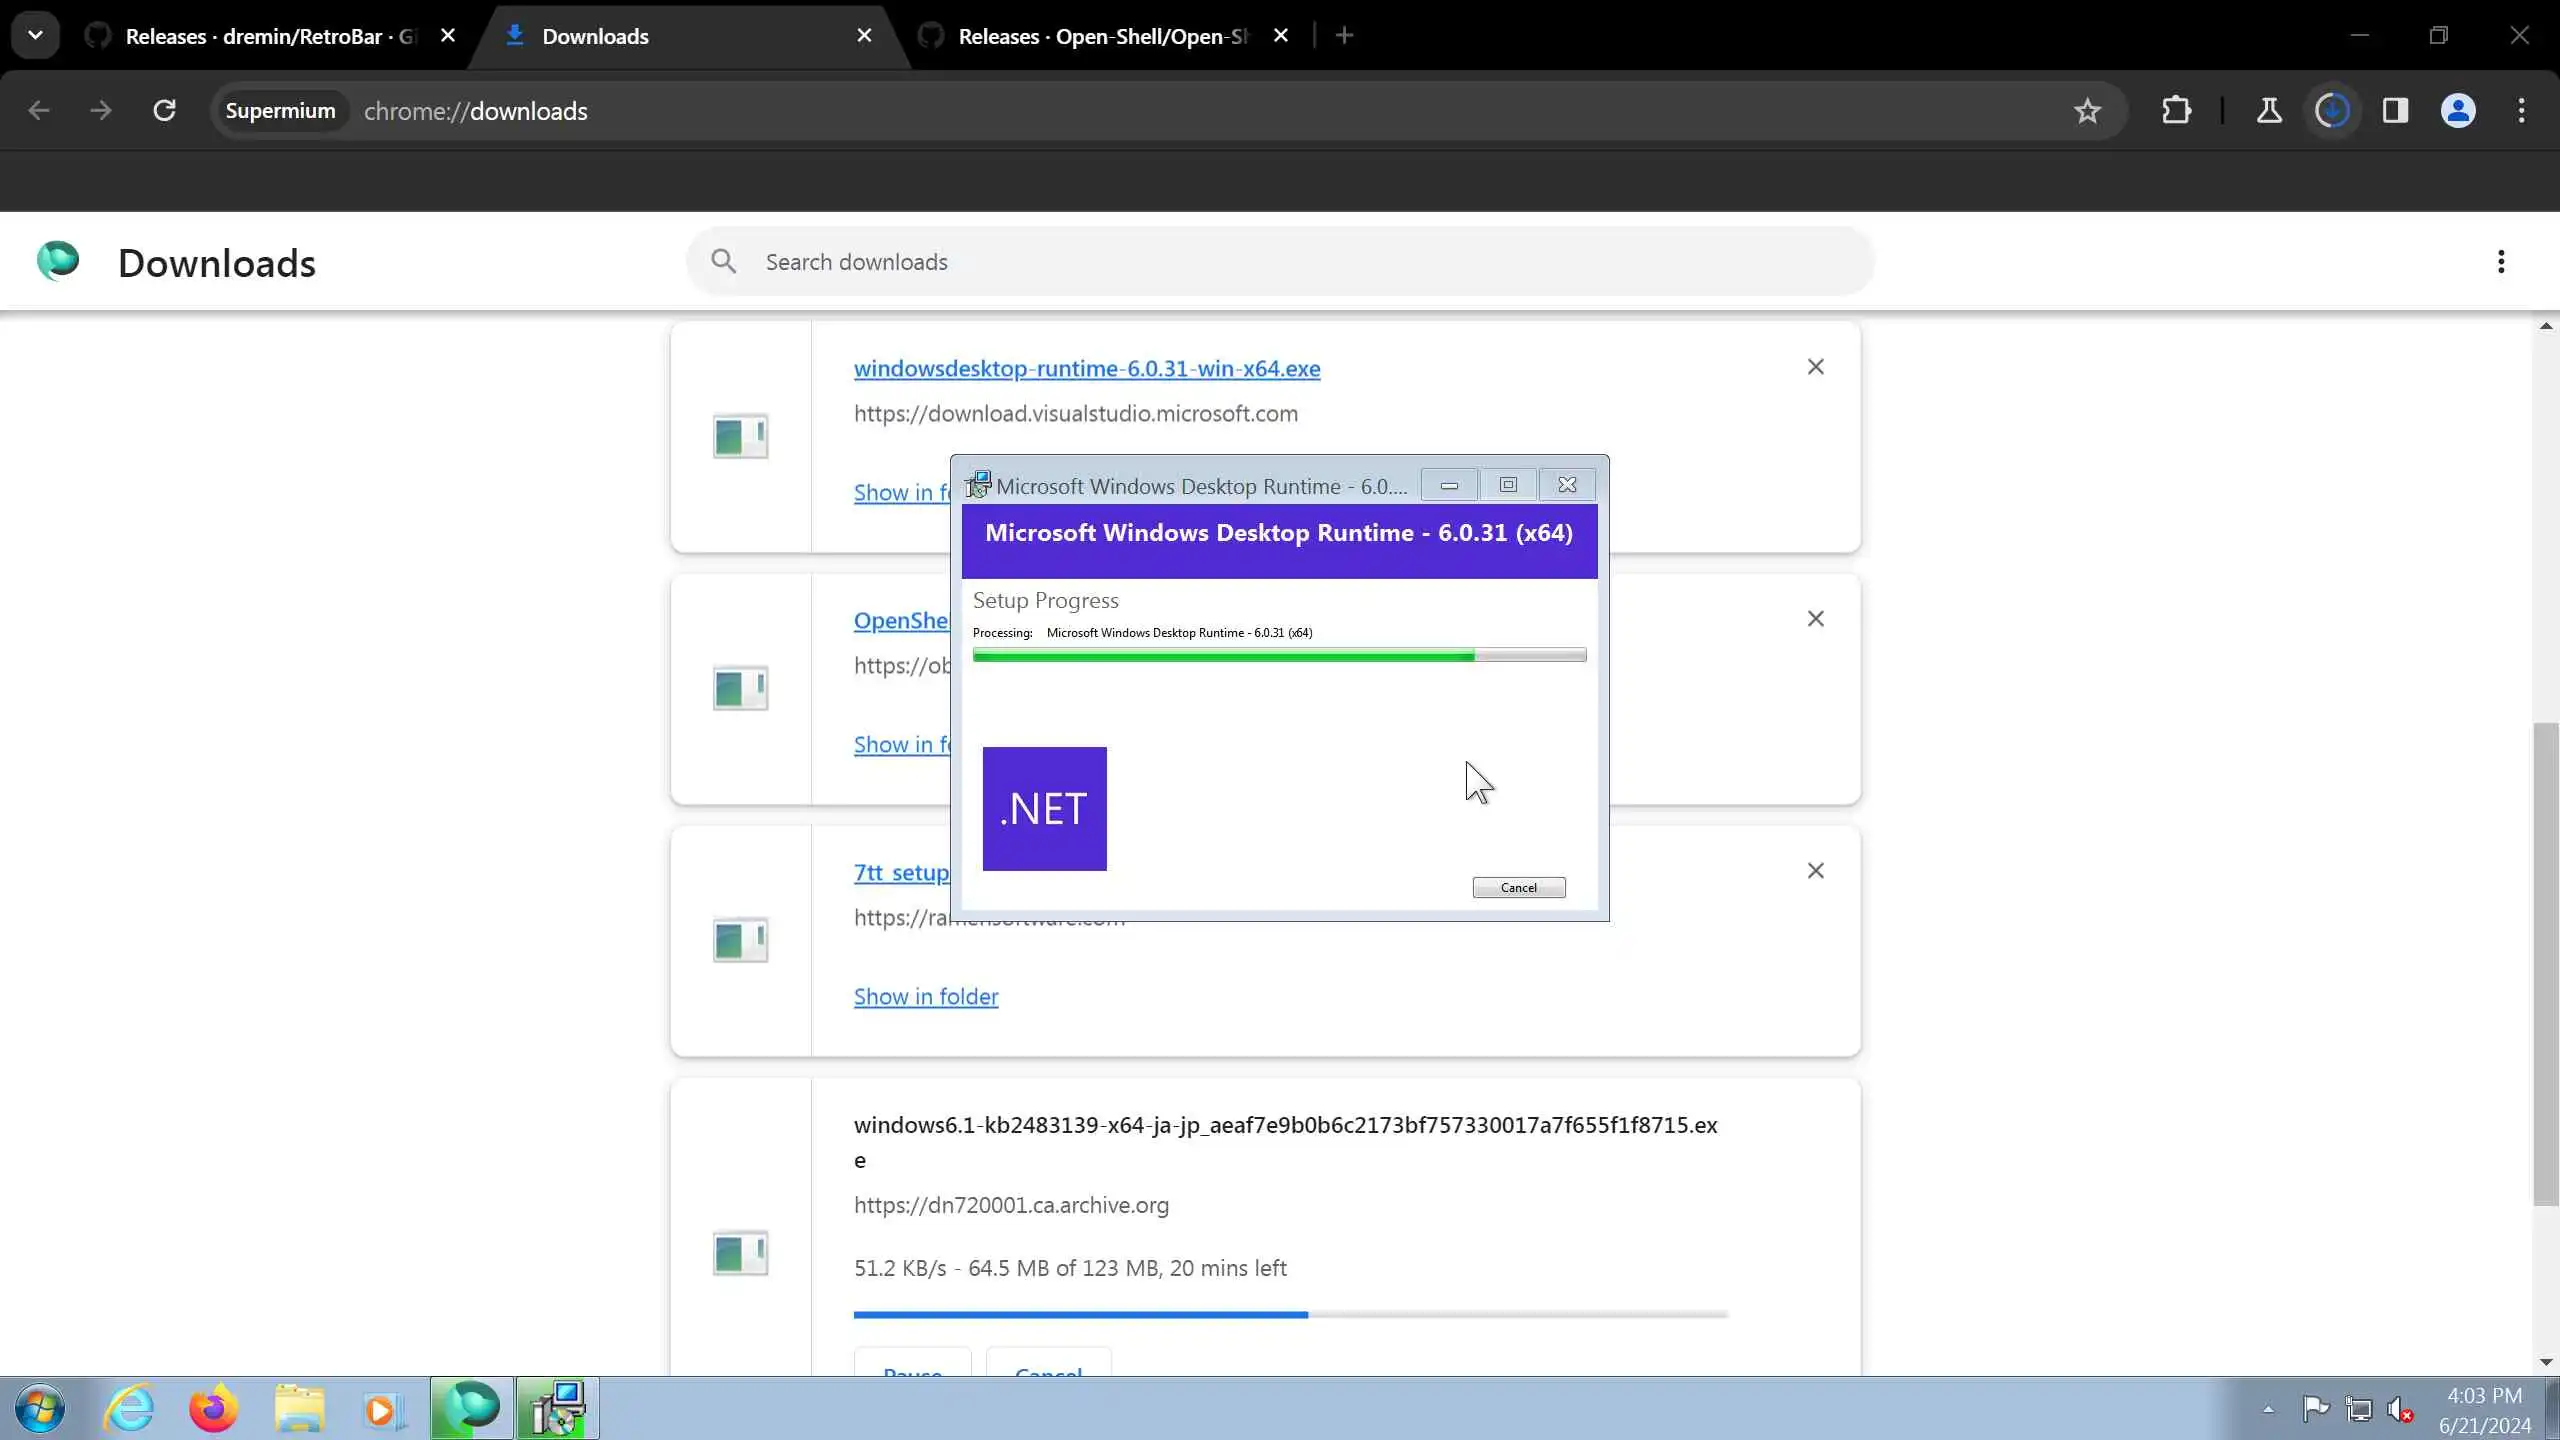Click Show in folder under 7tt_setup
This screenshot has width=2560, height=1440.
tap(925, 997)
